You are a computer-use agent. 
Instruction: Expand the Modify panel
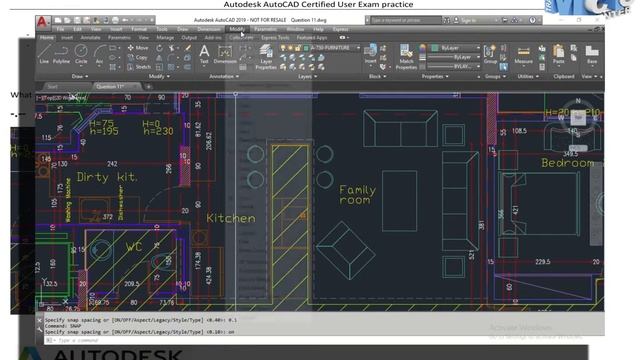click(160, 76)
